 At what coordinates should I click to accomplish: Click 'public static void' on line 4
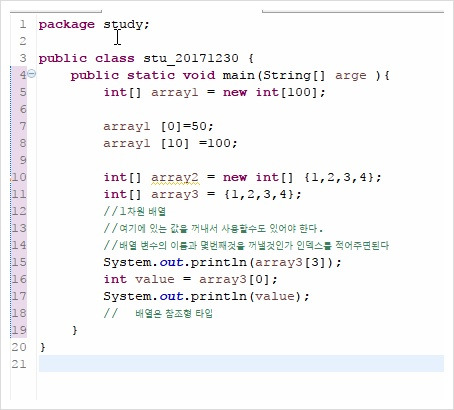pos(143,75)
